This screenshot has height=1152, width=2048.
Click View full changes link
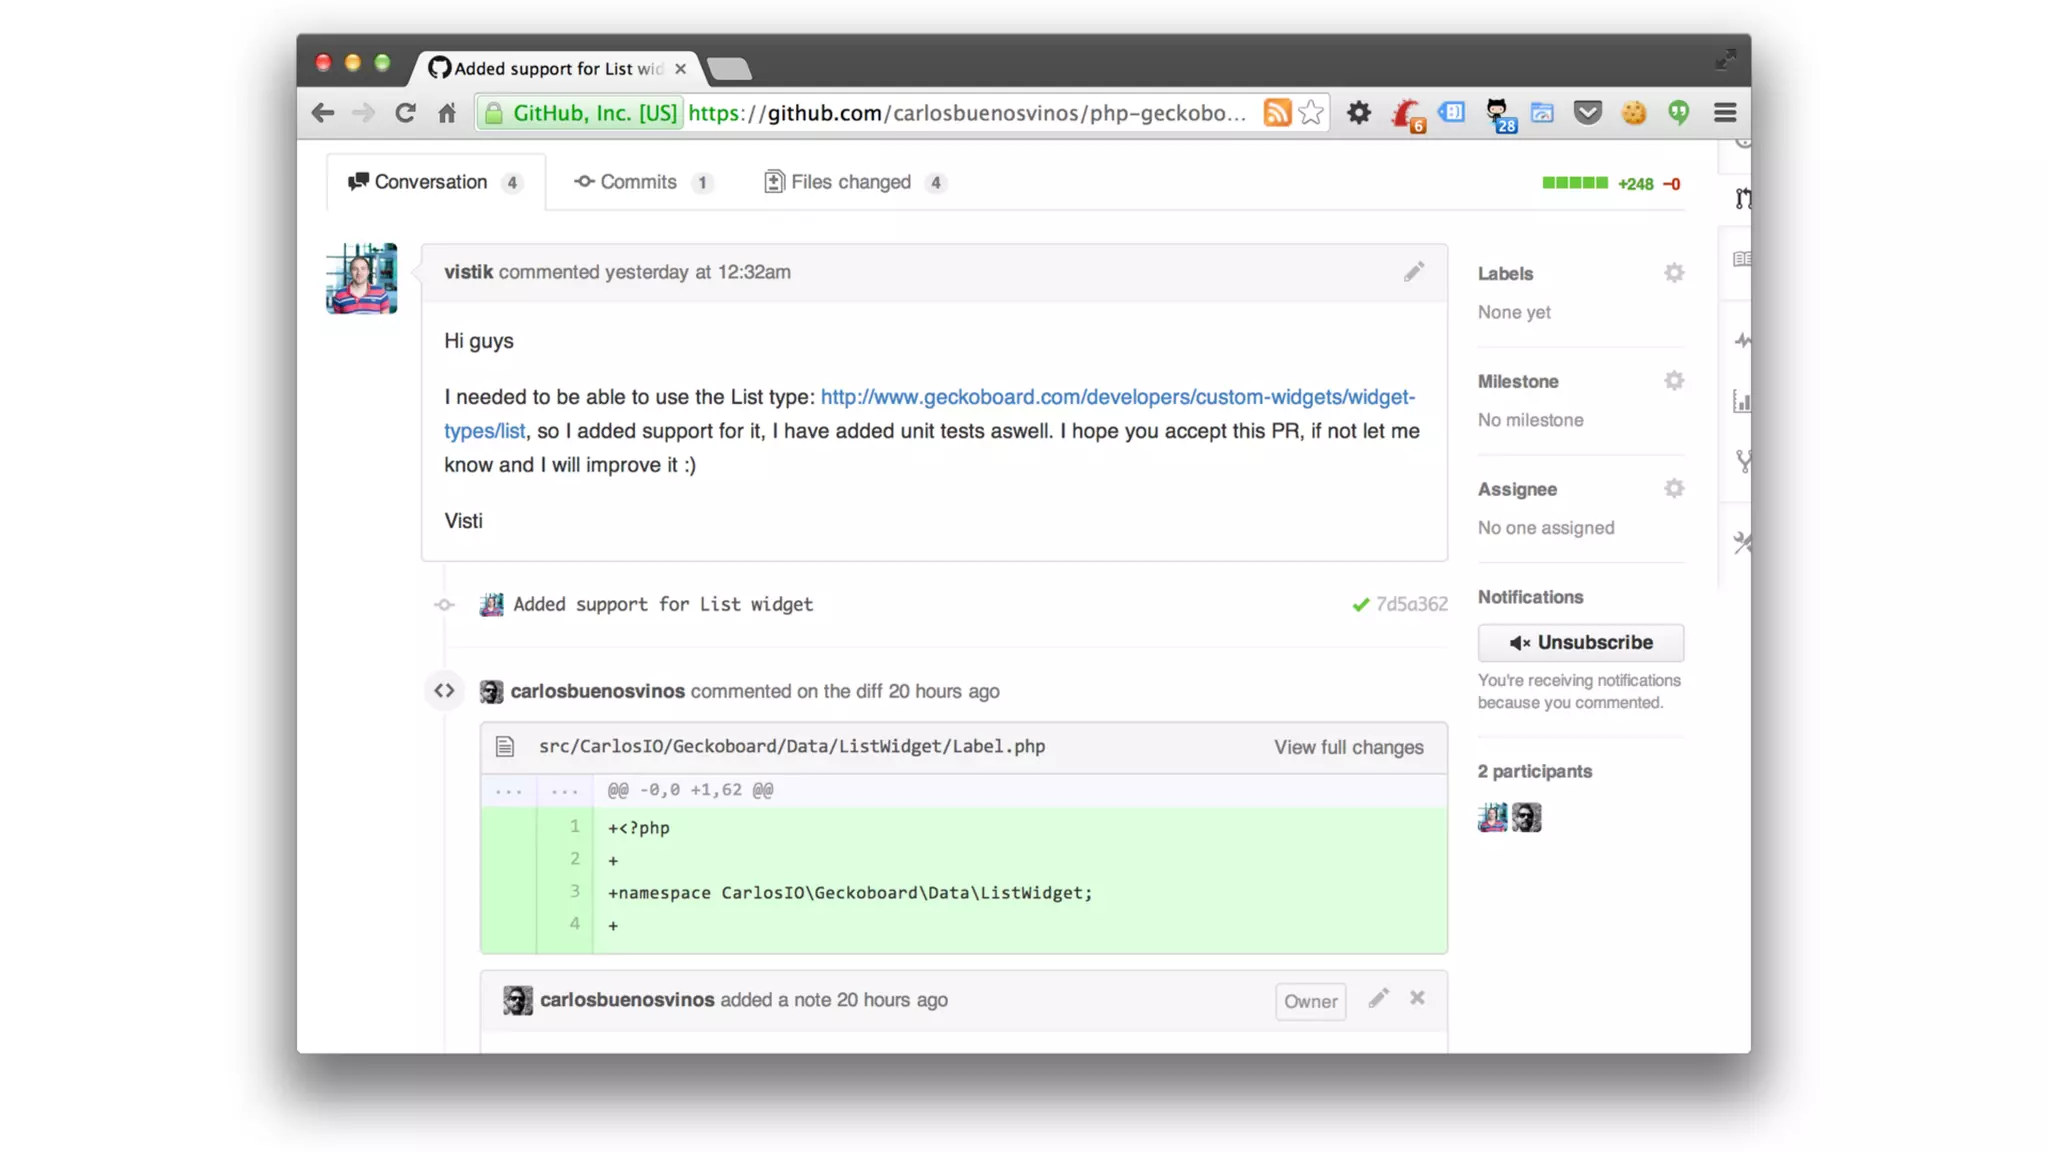point(1348,747)
